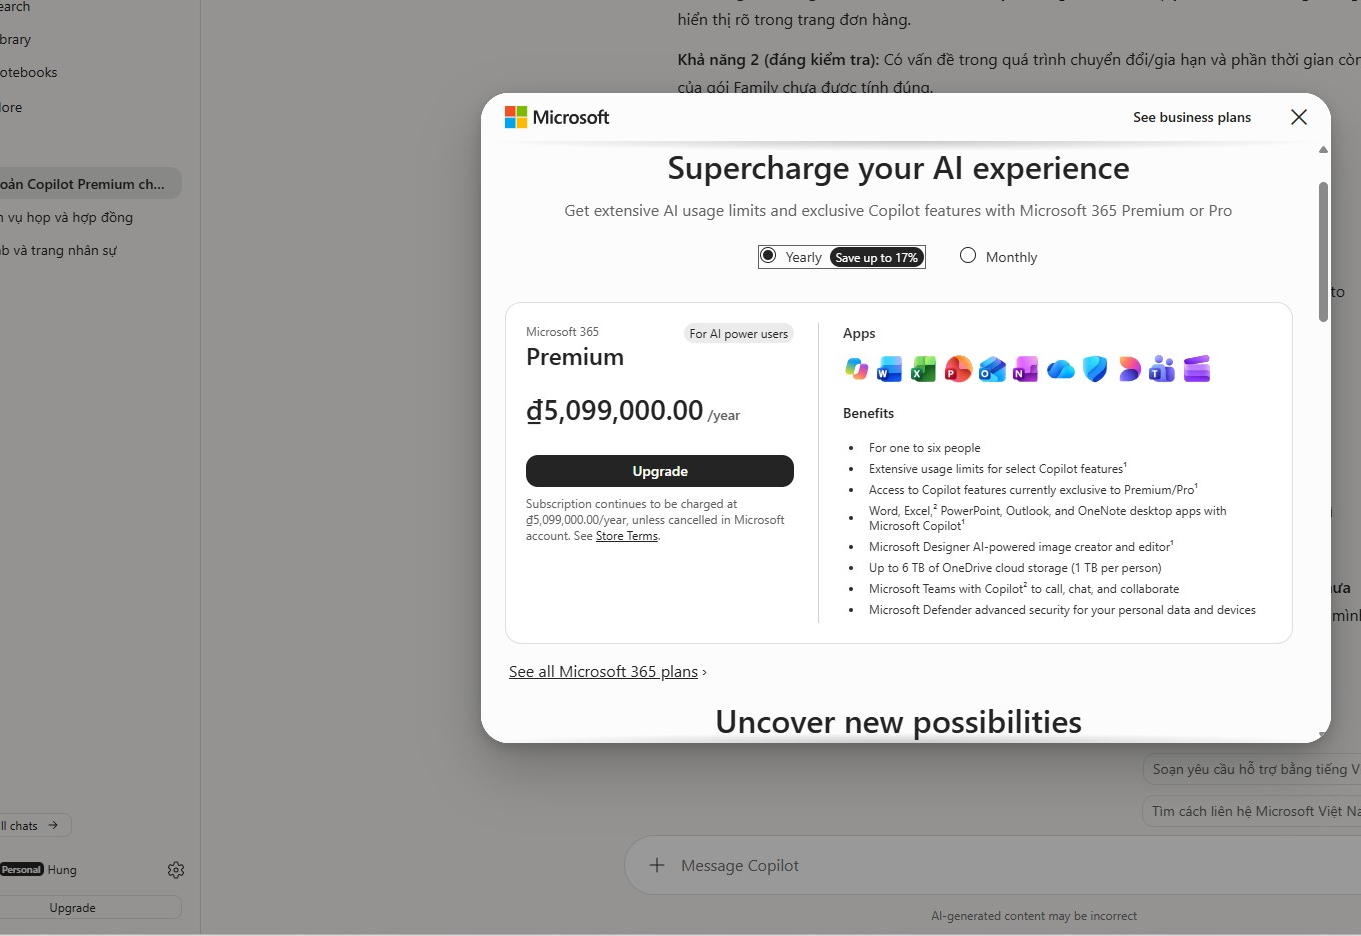Click the Word app icon
Viewport: 1361px width, 936px height.
[889, 369]
